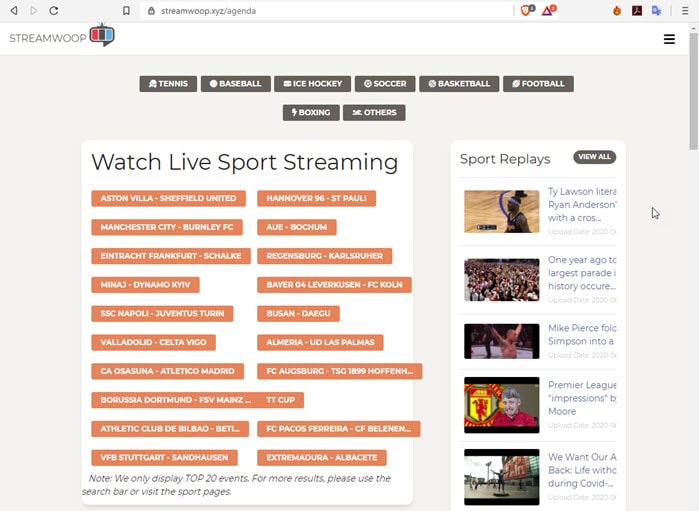Image resolution: width=699 pixels, height=511 pixels.
Task: Open CA Osasuna - Atletico Madrid stream
Action: pyautogui.click(x=168, y=371)
